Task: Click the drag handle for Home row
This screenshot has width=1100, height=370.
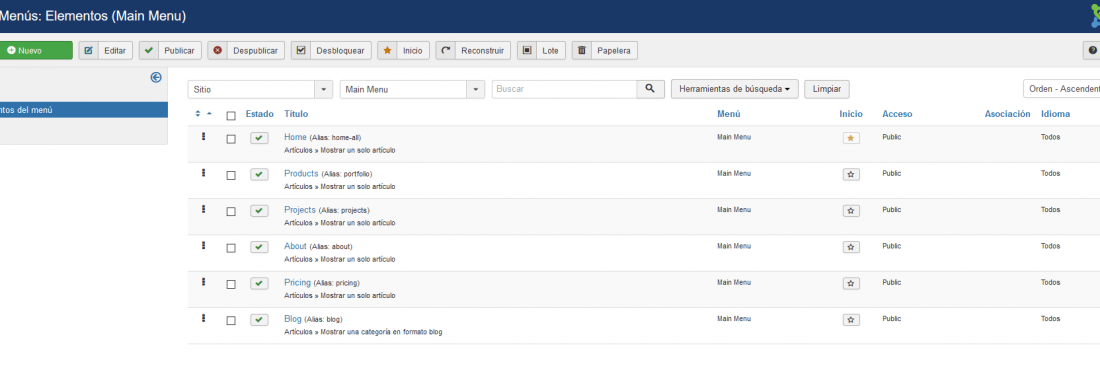Action: 203,137
